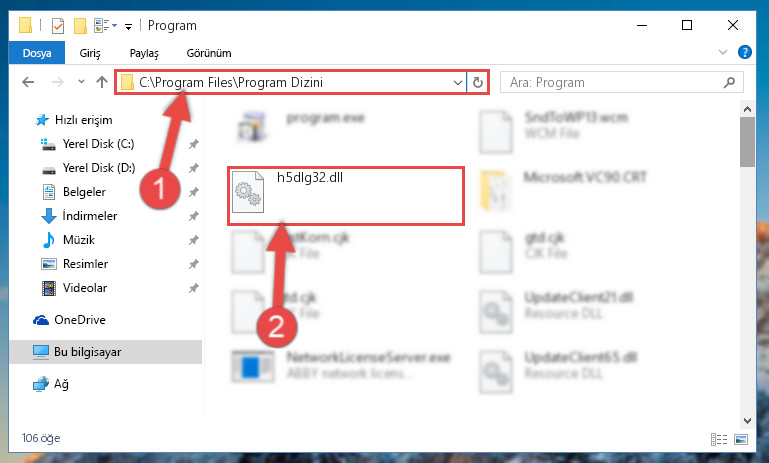The height and width of the screenshot is (463, 769).
Task: Click the search magnifier icon
Action: coord(729,82)
